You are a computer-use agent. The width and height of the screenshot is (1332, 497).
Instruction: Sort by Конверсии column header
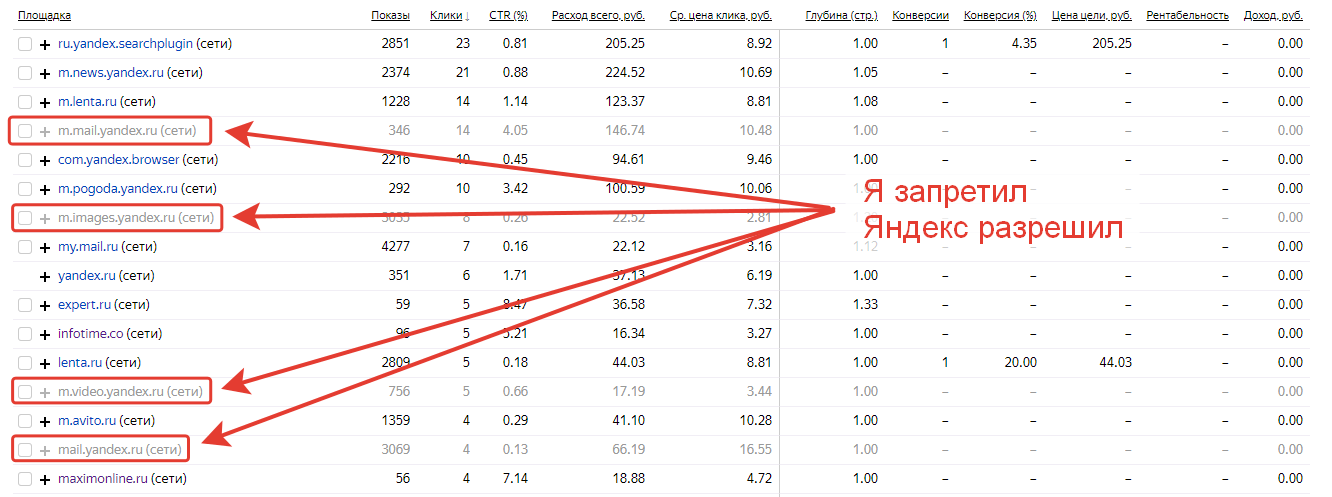pyautogui.click(x=920, y=15)
